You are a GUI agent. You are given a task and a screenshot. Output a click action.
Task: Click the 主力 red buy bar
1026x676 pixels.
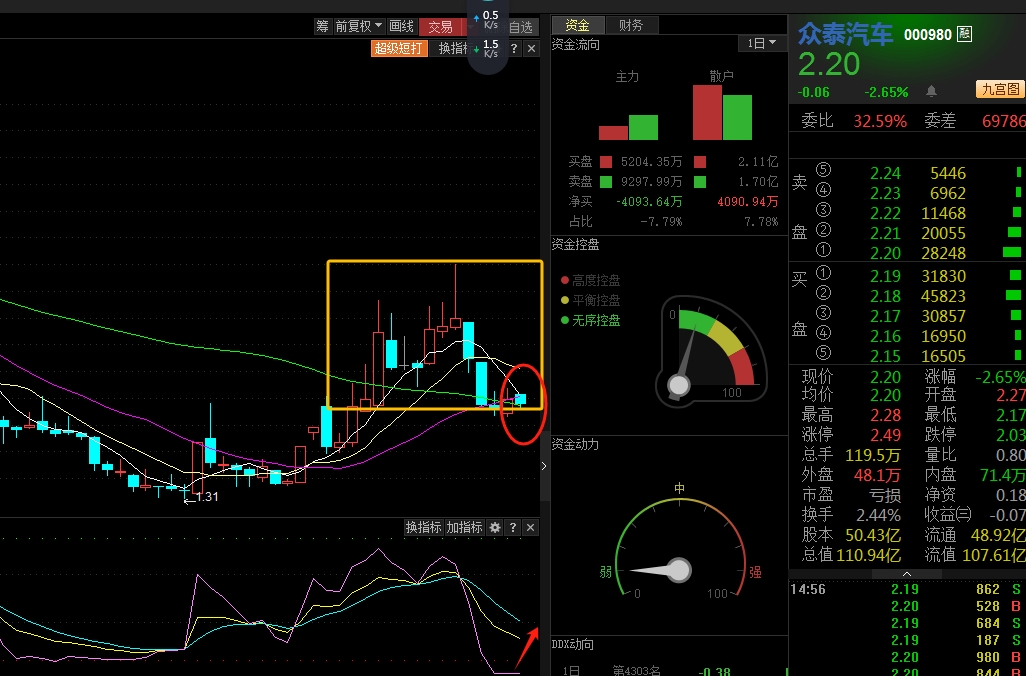(613, 133)
